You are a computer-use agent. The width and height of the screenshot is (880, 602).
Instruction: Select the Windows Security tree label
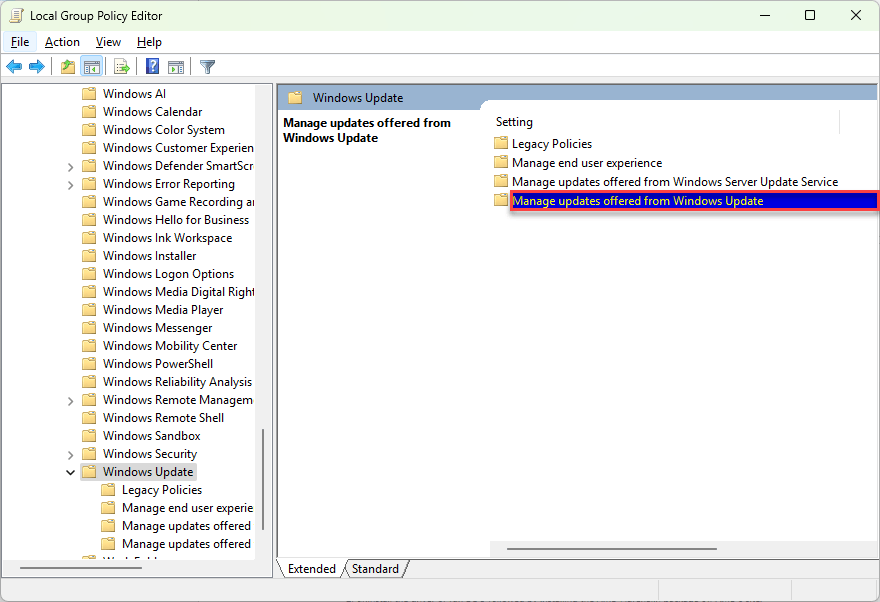pyautogui.click(x=150, y=454)
